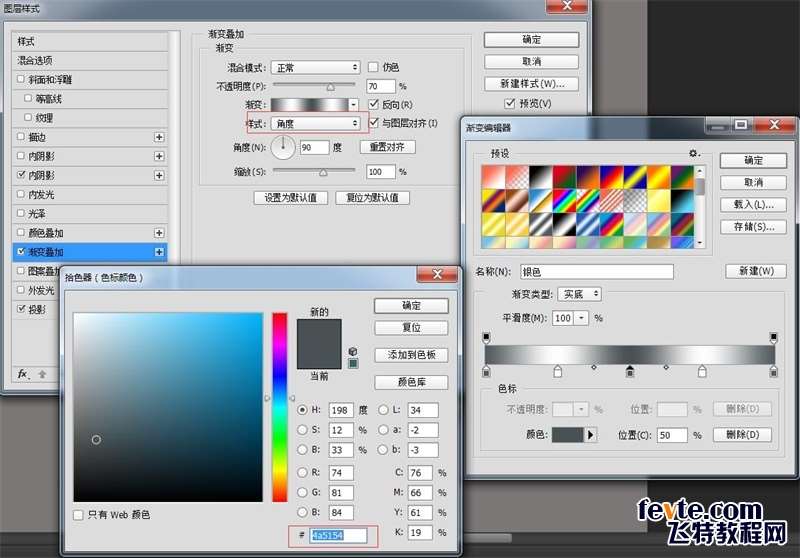Uncheck the 投影 style checkbox

tap(21, 309)
